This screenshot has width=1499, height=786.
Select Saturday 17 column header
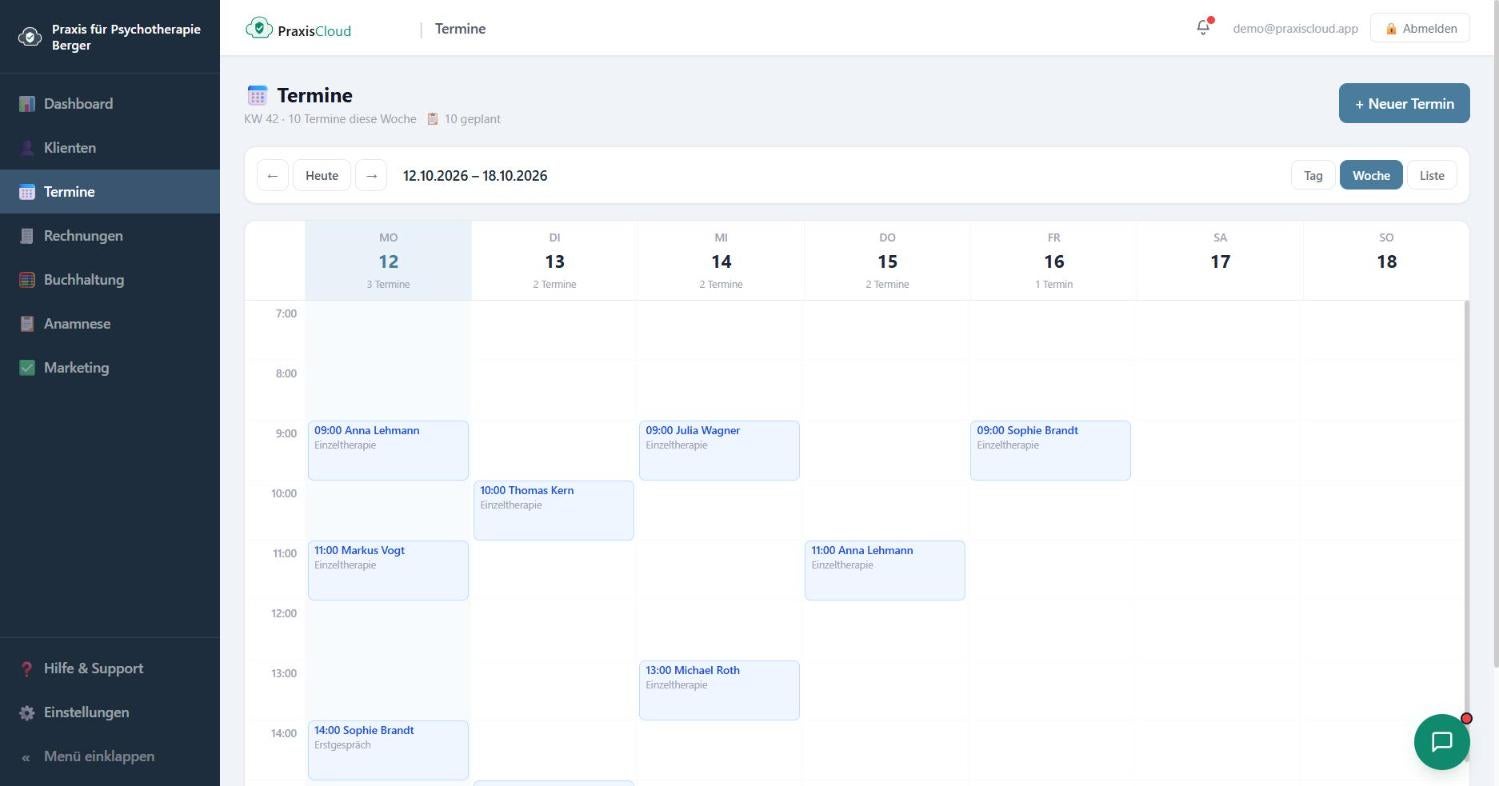point(1220,261)
